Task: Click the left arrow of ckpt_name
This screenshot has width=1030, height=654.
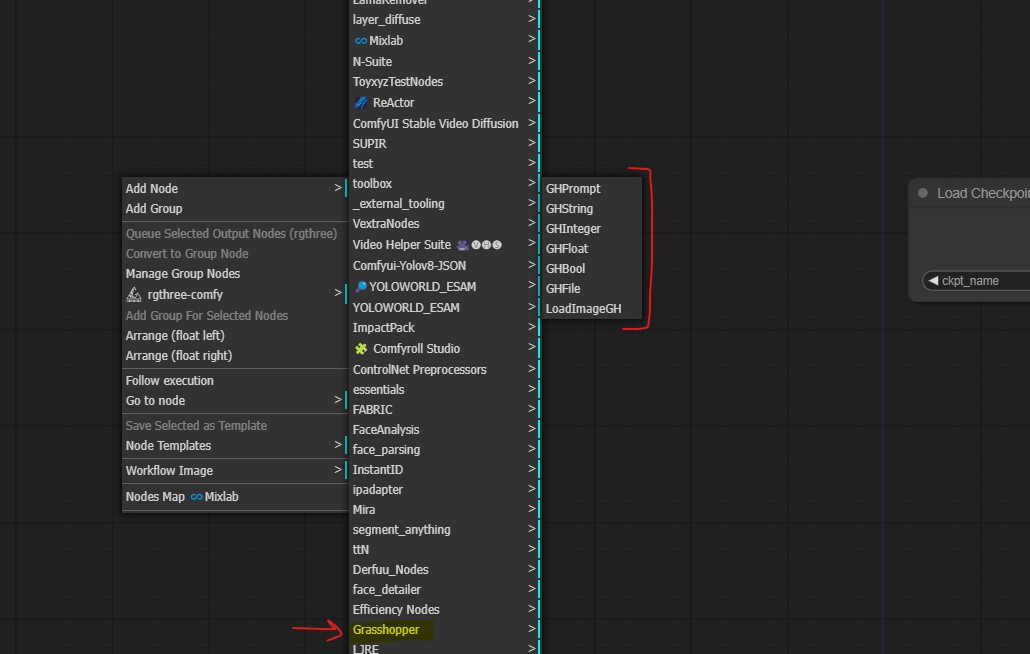Action: (x=933, y=281)
